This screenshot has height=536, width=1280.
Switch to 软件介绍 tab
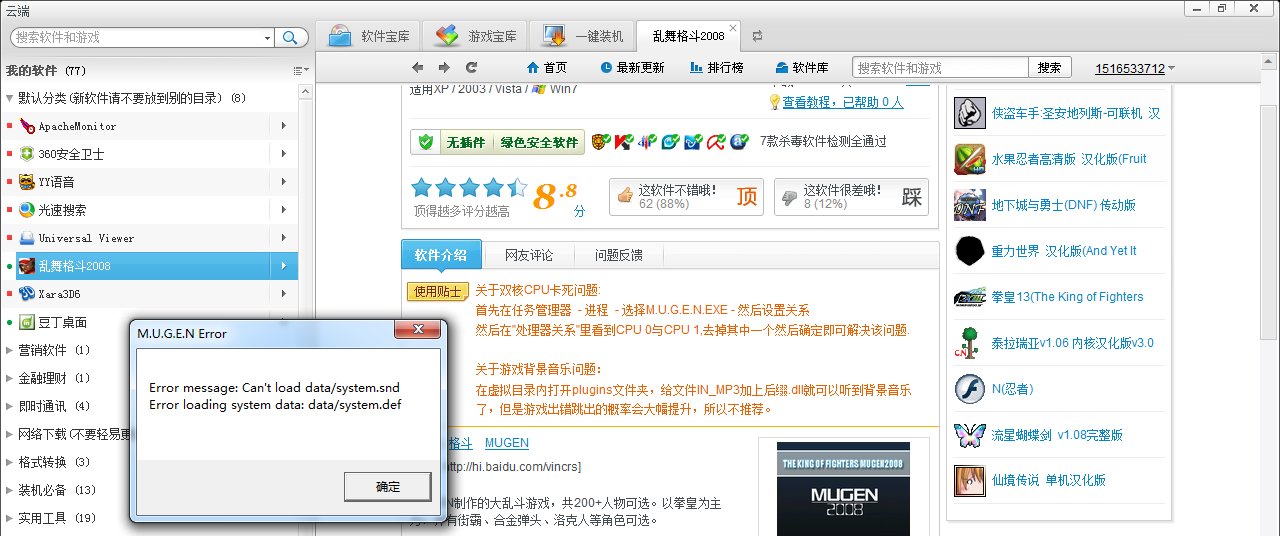point(441,255)
